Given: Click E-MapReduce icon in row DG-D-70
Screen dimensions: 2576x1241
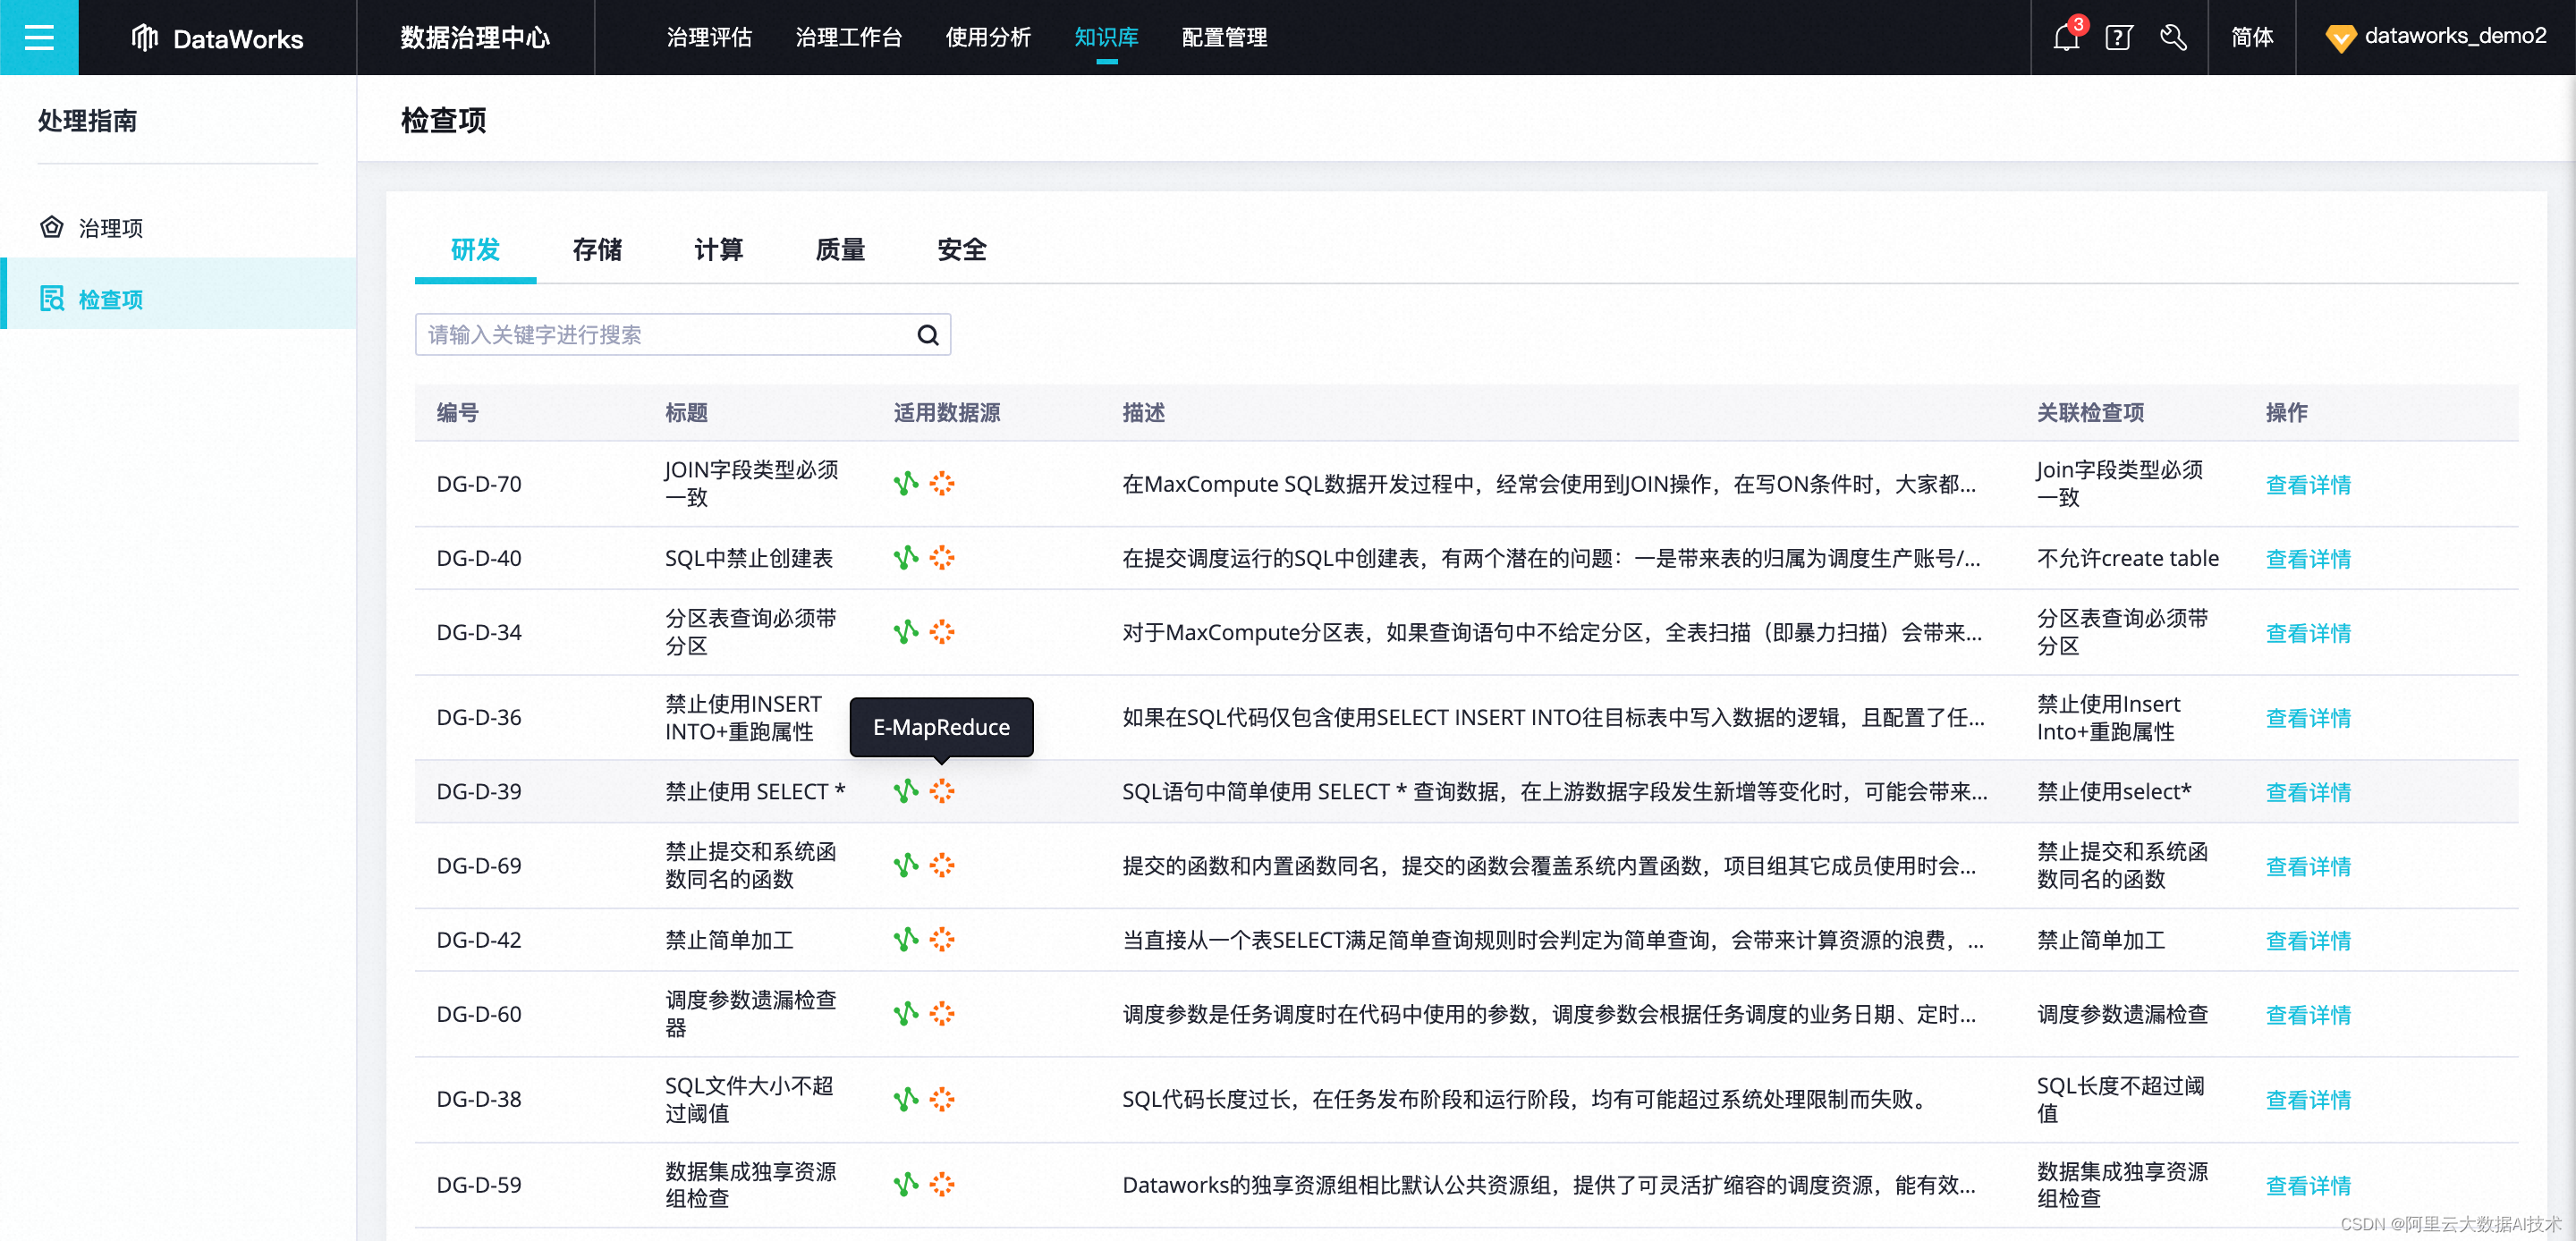Looking at the screenshot, I should coord(942,484).
